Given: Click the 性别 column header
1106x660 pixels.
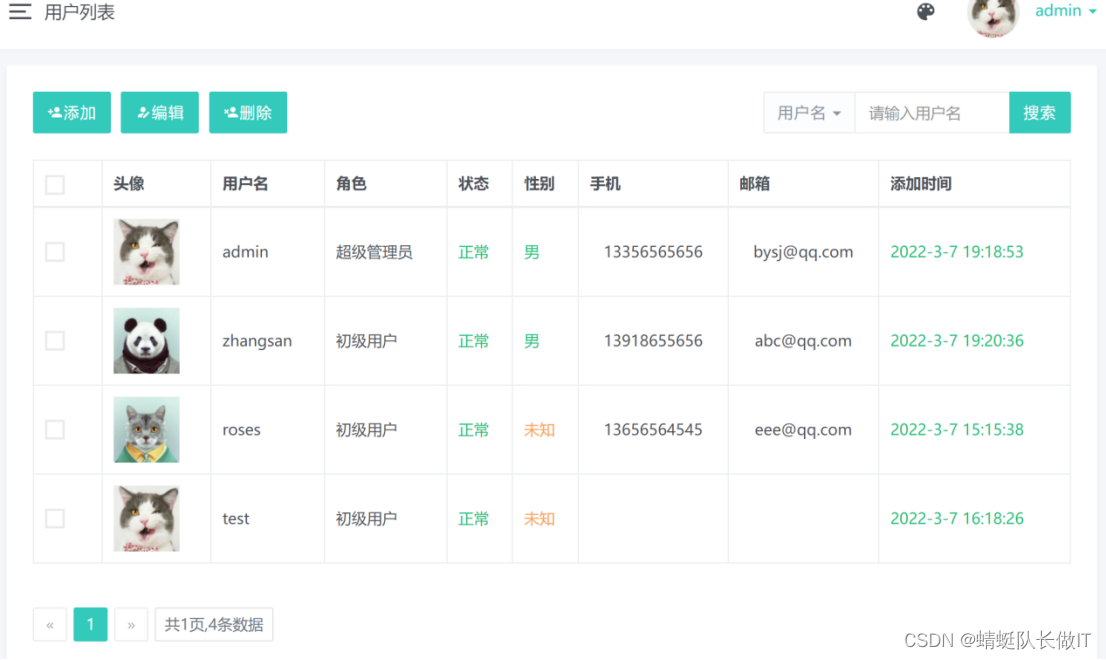Looking at the screenshot, I should point(539,184).
